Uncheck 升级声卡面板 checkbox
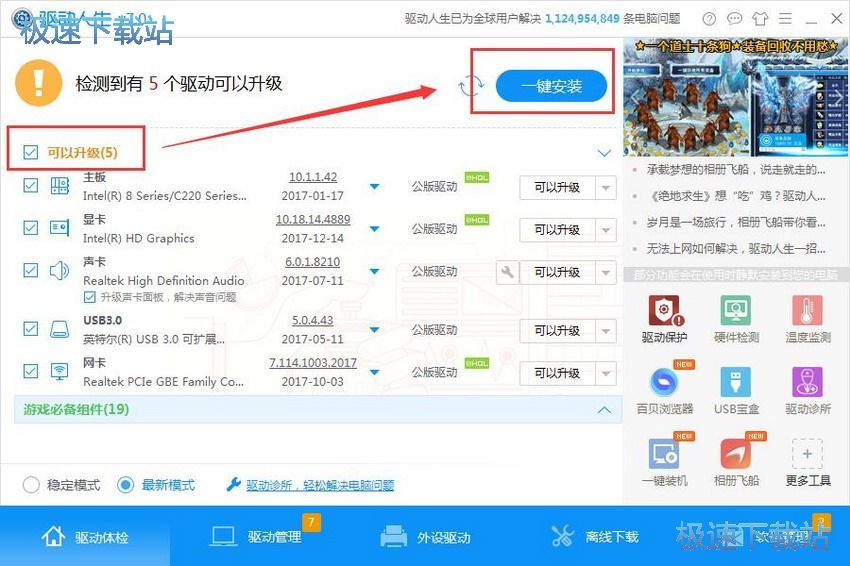 pyautogui.click(x=90, y=297)
